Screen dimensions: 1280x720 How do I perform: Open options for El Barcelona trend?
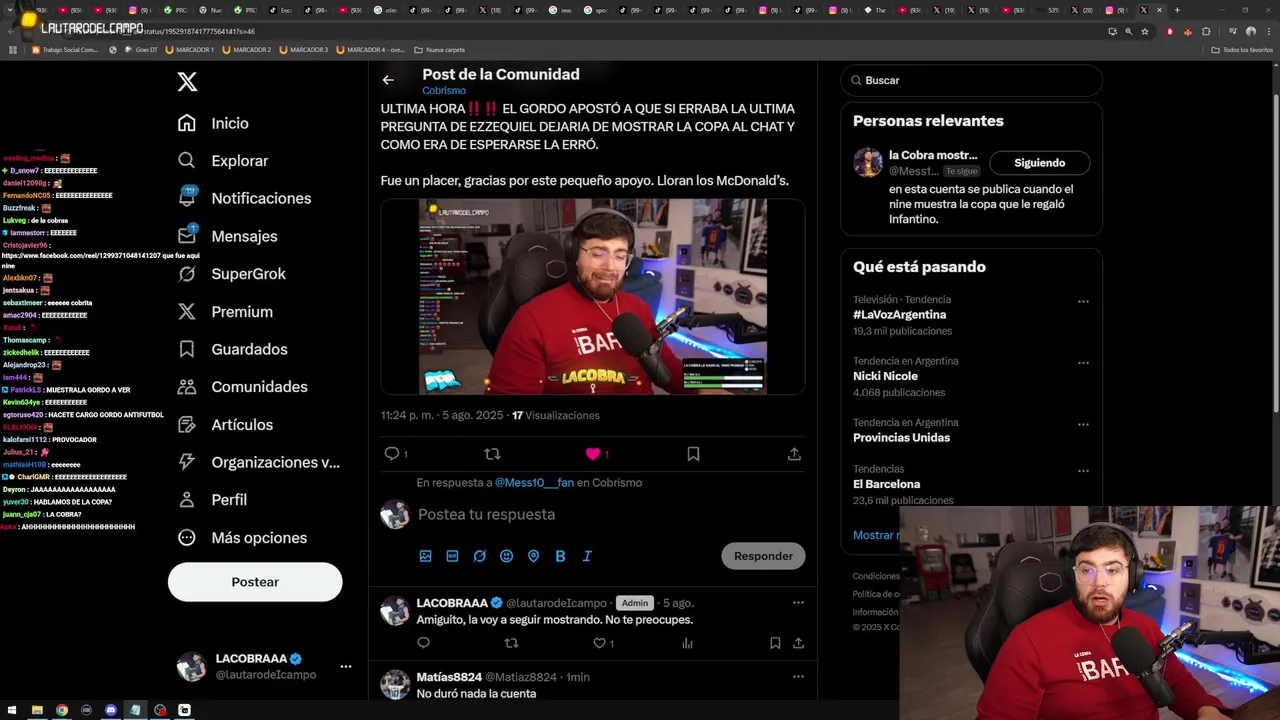pos(1083,471)
